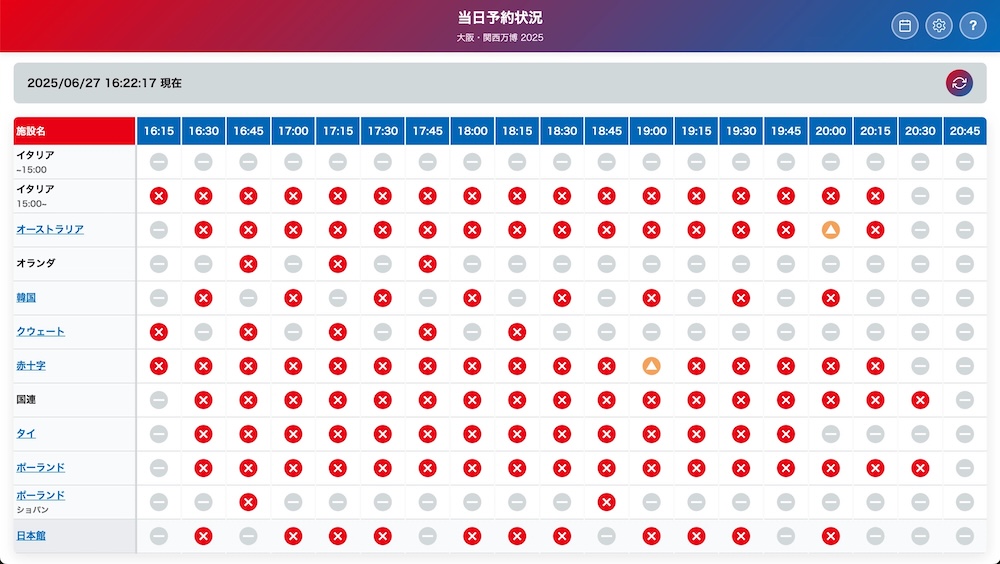Screen dimensions: 1000x564
Task: Open the クウェート pavilion link
Action: tap(40, 331)
